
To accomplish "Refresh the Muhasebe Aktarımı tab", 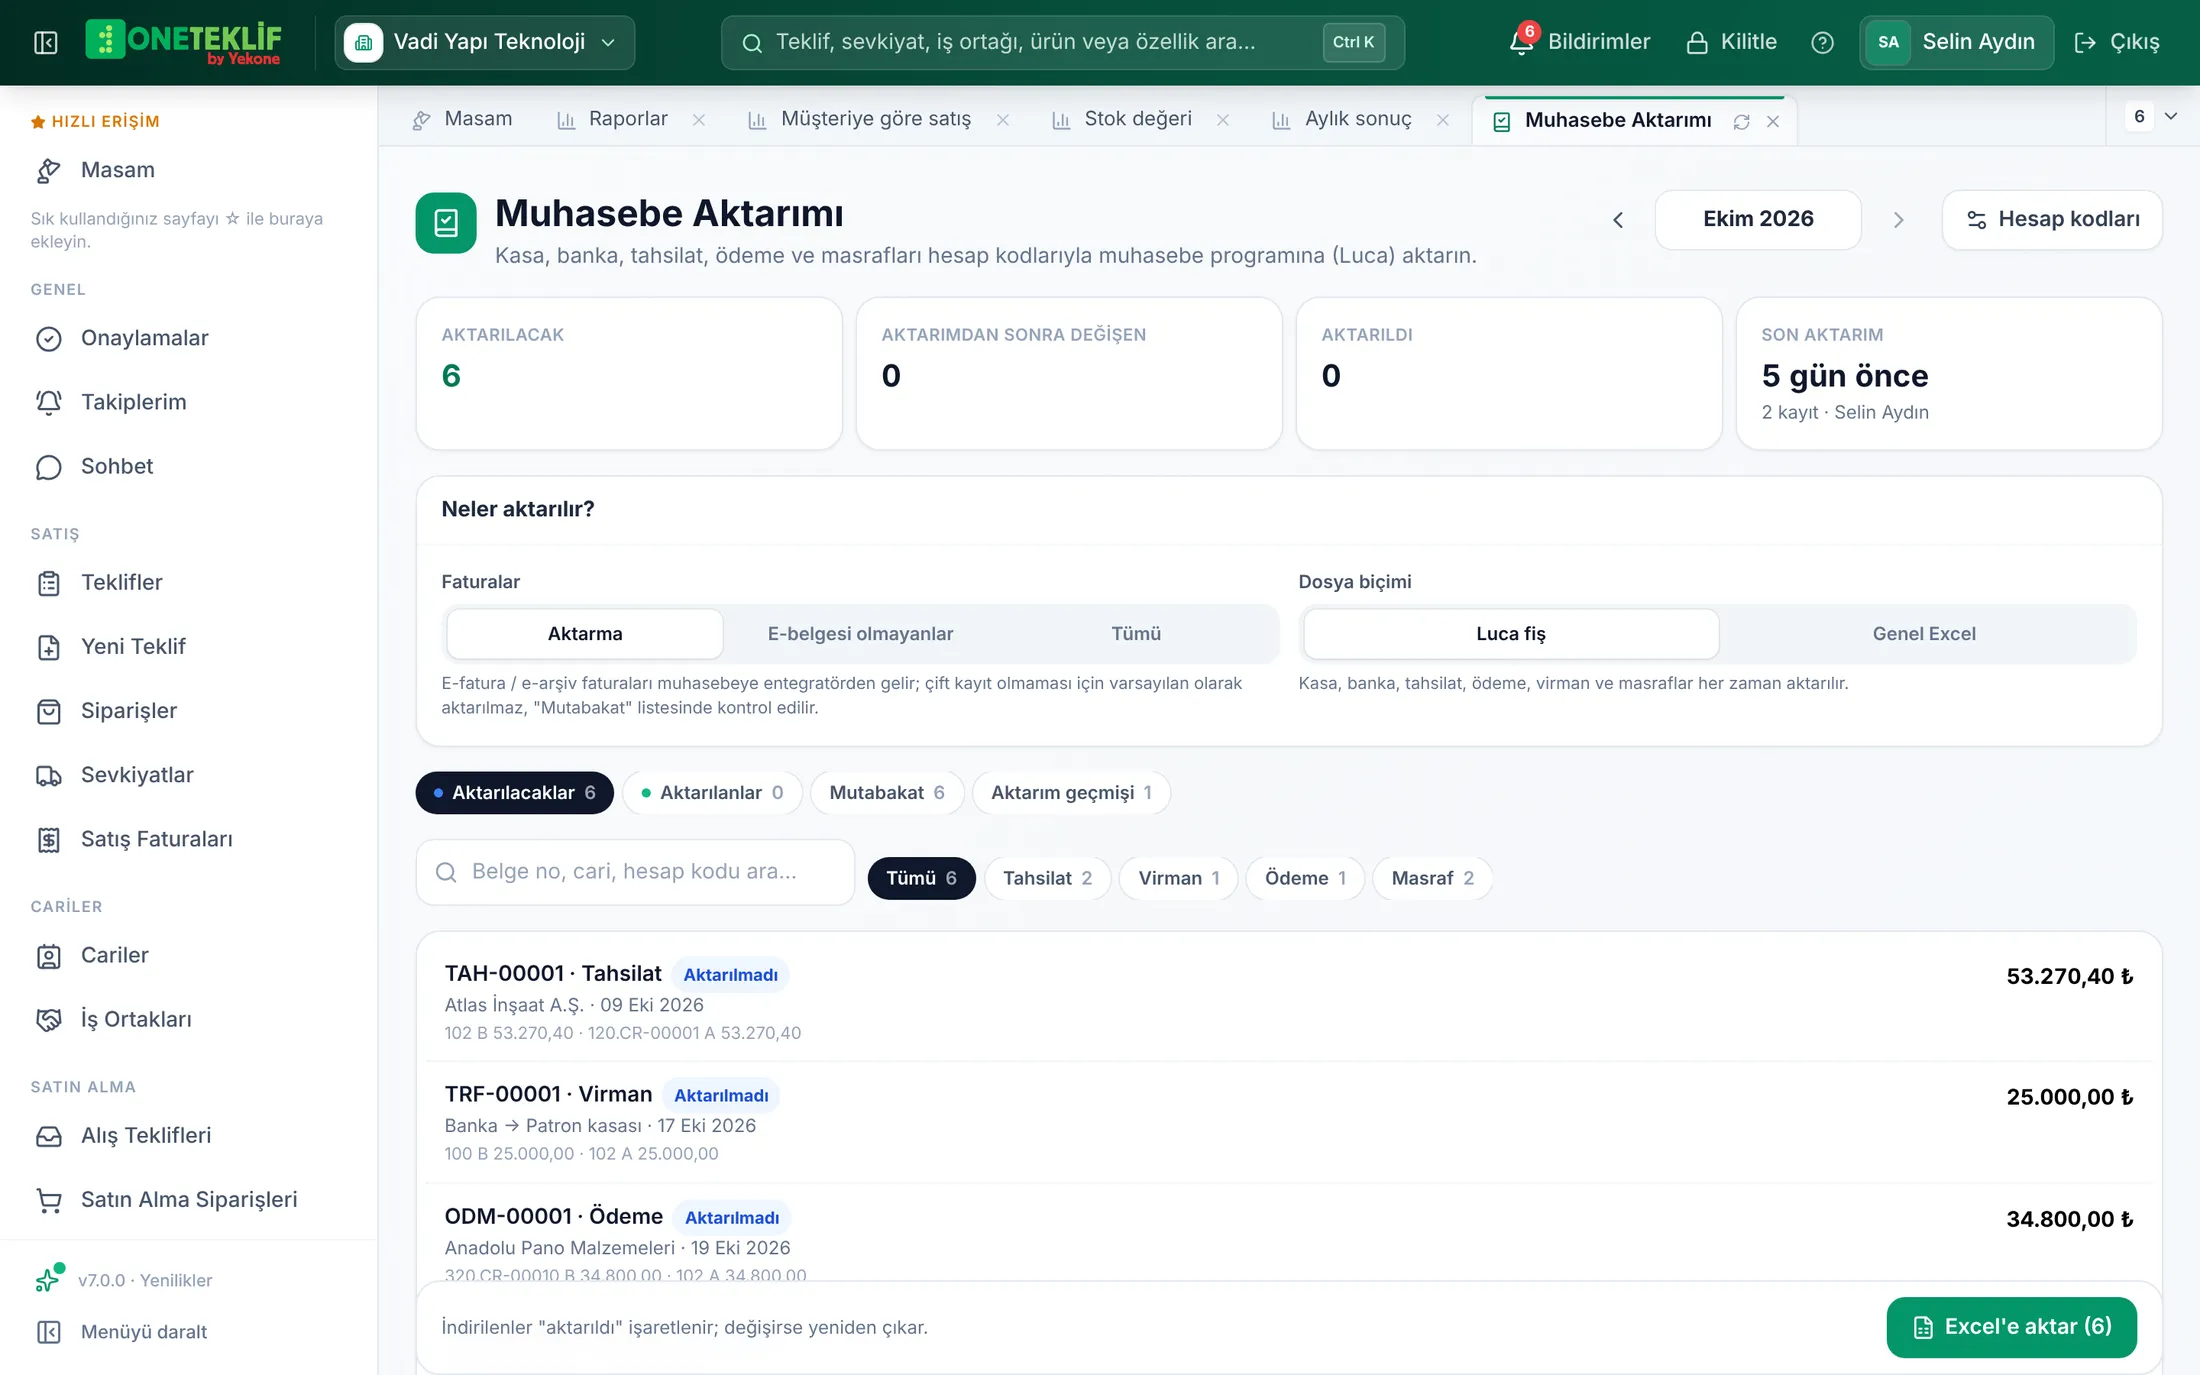I will tap(1741, 121).
